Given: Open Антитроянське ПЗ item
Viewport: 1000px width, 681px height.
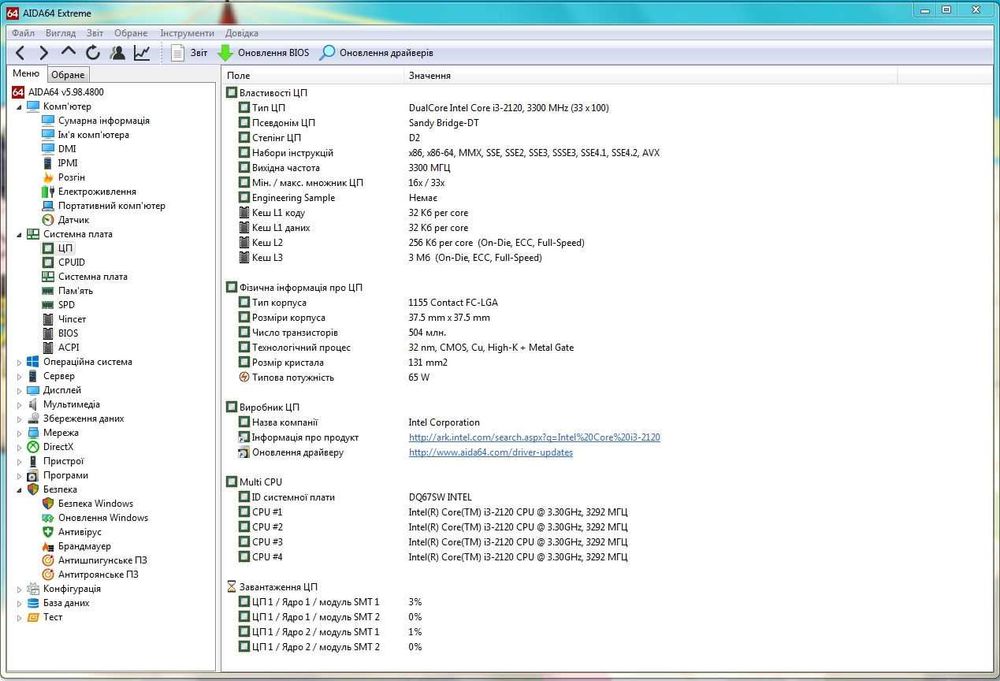Looking at the screenshot, I should click(x=98, y=575).
